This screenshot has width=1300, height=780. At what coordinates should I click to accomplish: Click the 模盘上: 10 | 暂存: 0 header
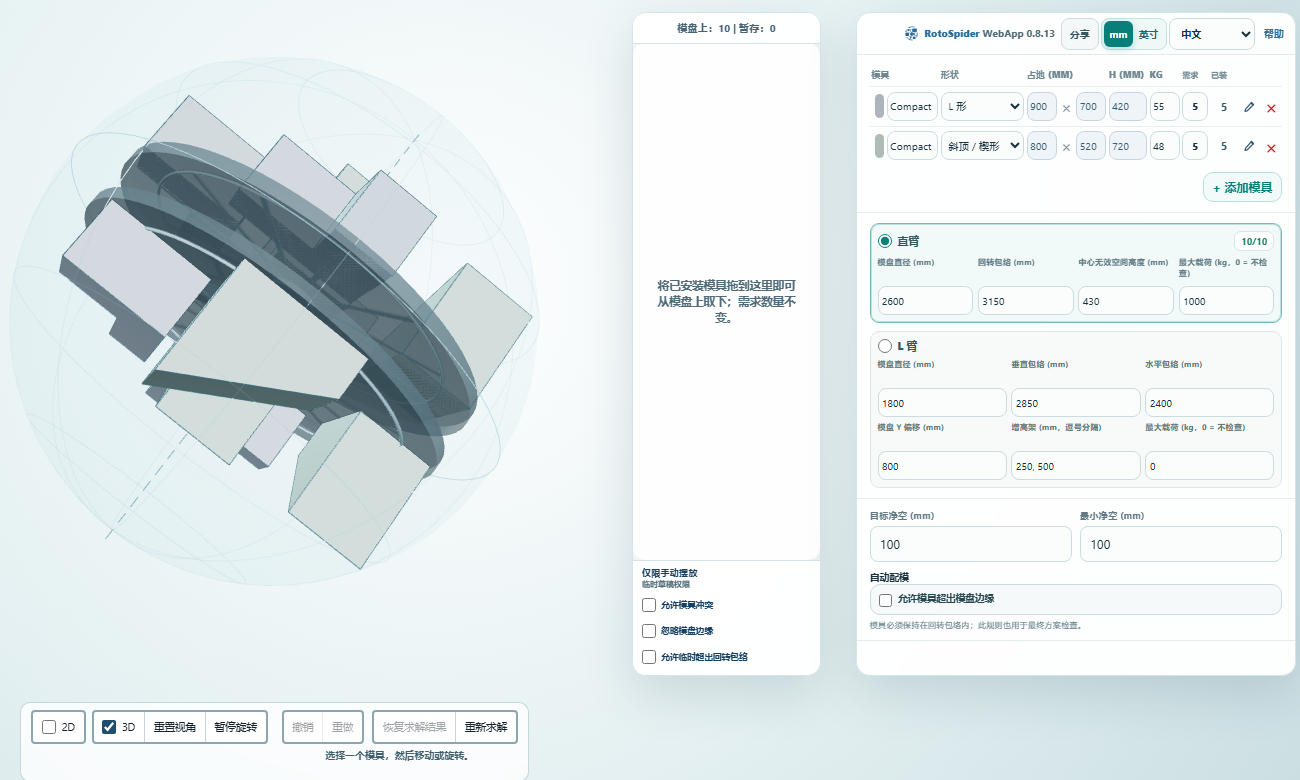point(726,29)
